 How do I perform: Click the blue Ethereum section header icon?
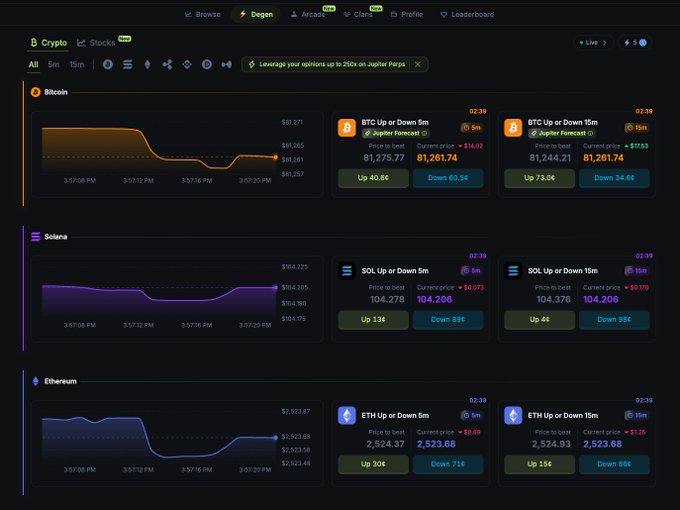36,381
